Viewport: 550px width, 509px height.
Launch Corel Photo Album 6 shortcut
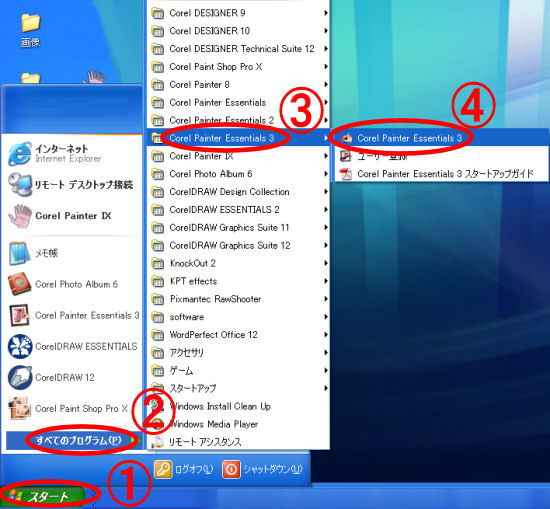72,284
